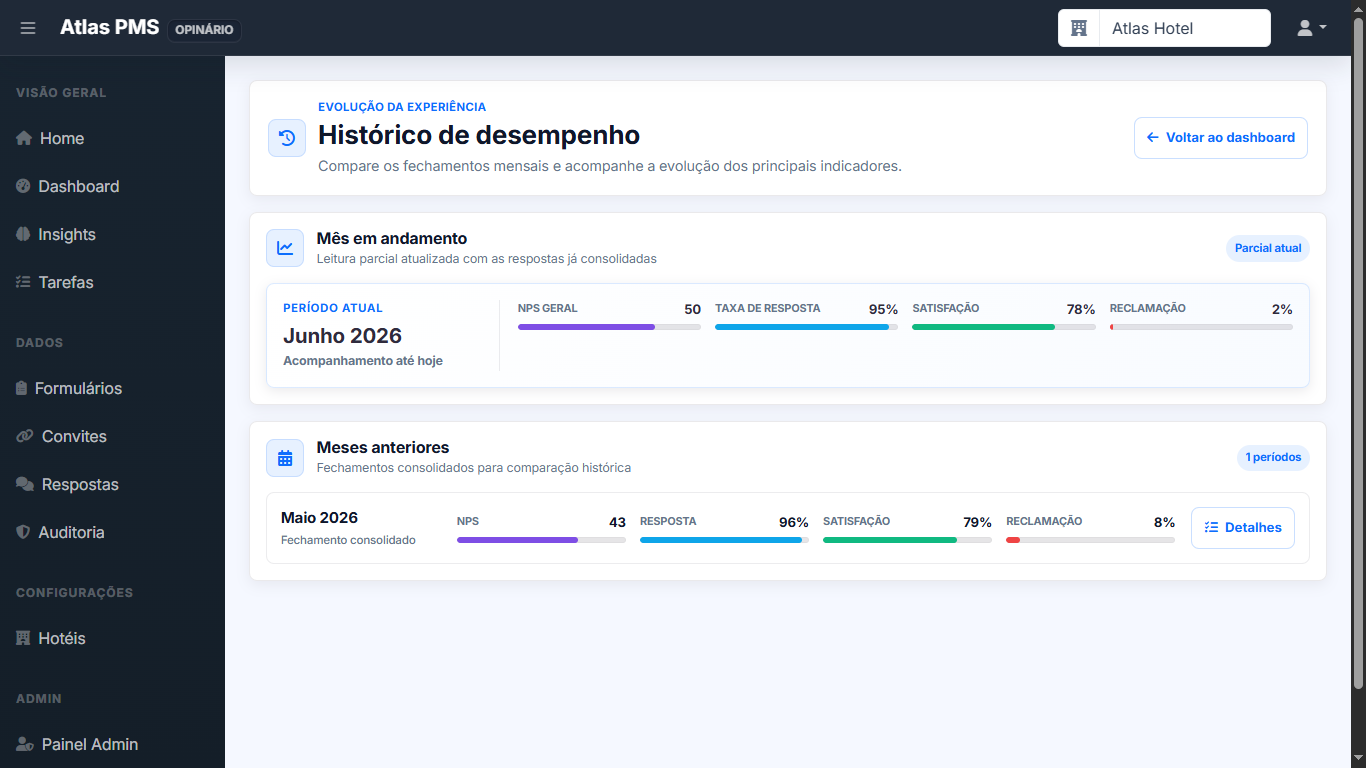Open Hotéis under Configurações
Screen dimensions: 1366x768
(x=112, y=638)
